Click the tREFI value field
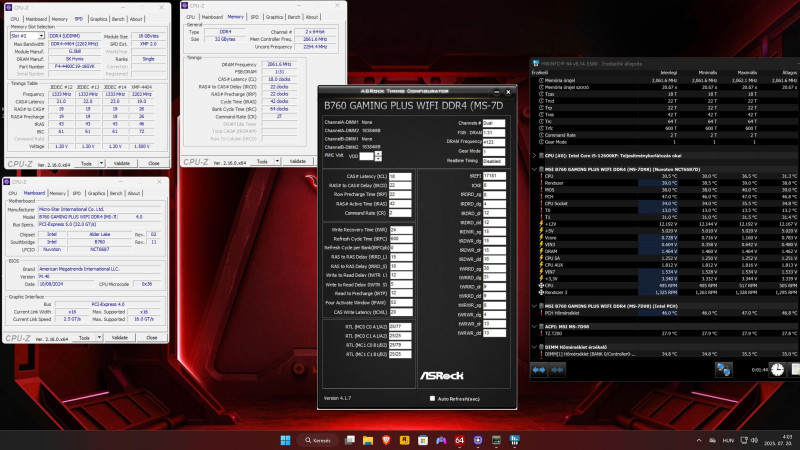 click(x=494, y=176)
